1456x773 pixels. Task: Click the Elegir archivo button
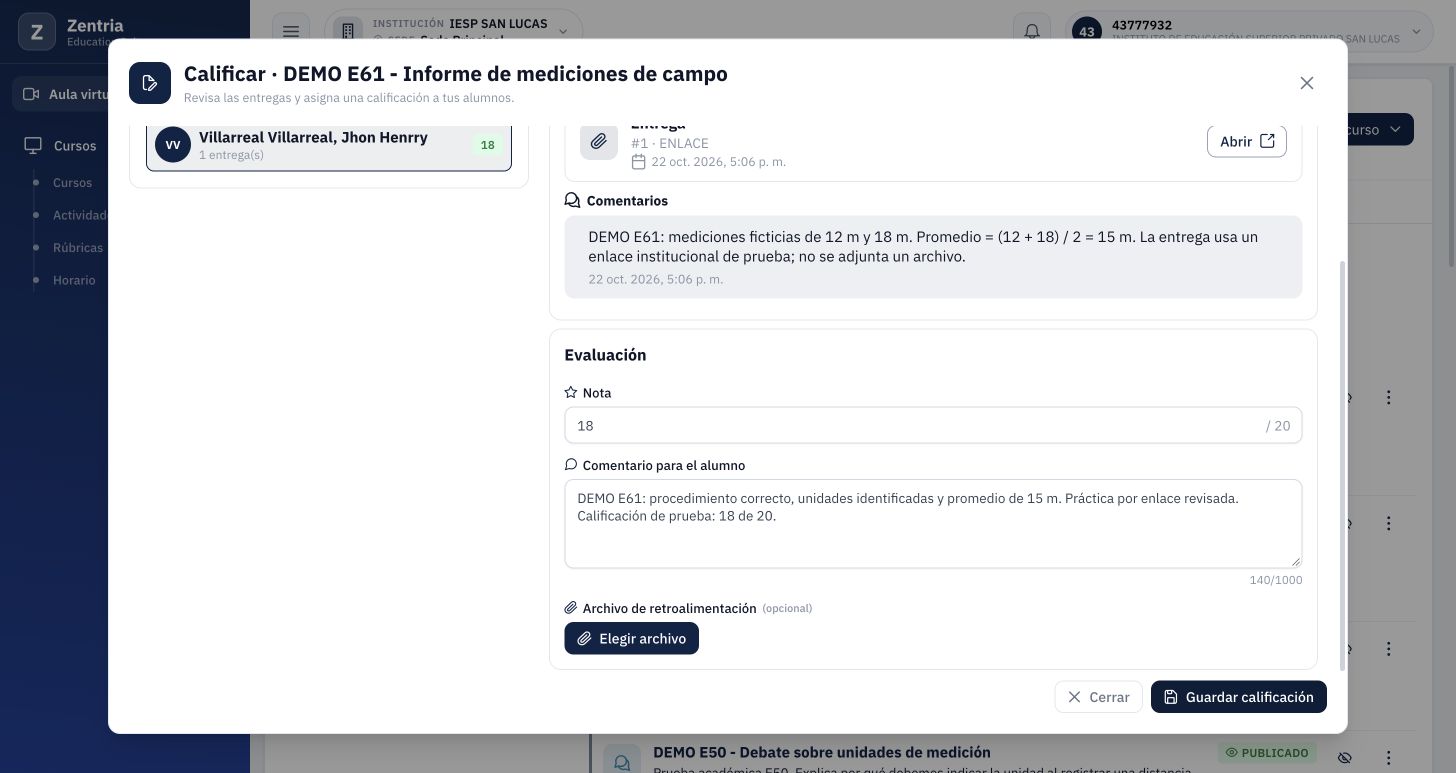[631, 638]
